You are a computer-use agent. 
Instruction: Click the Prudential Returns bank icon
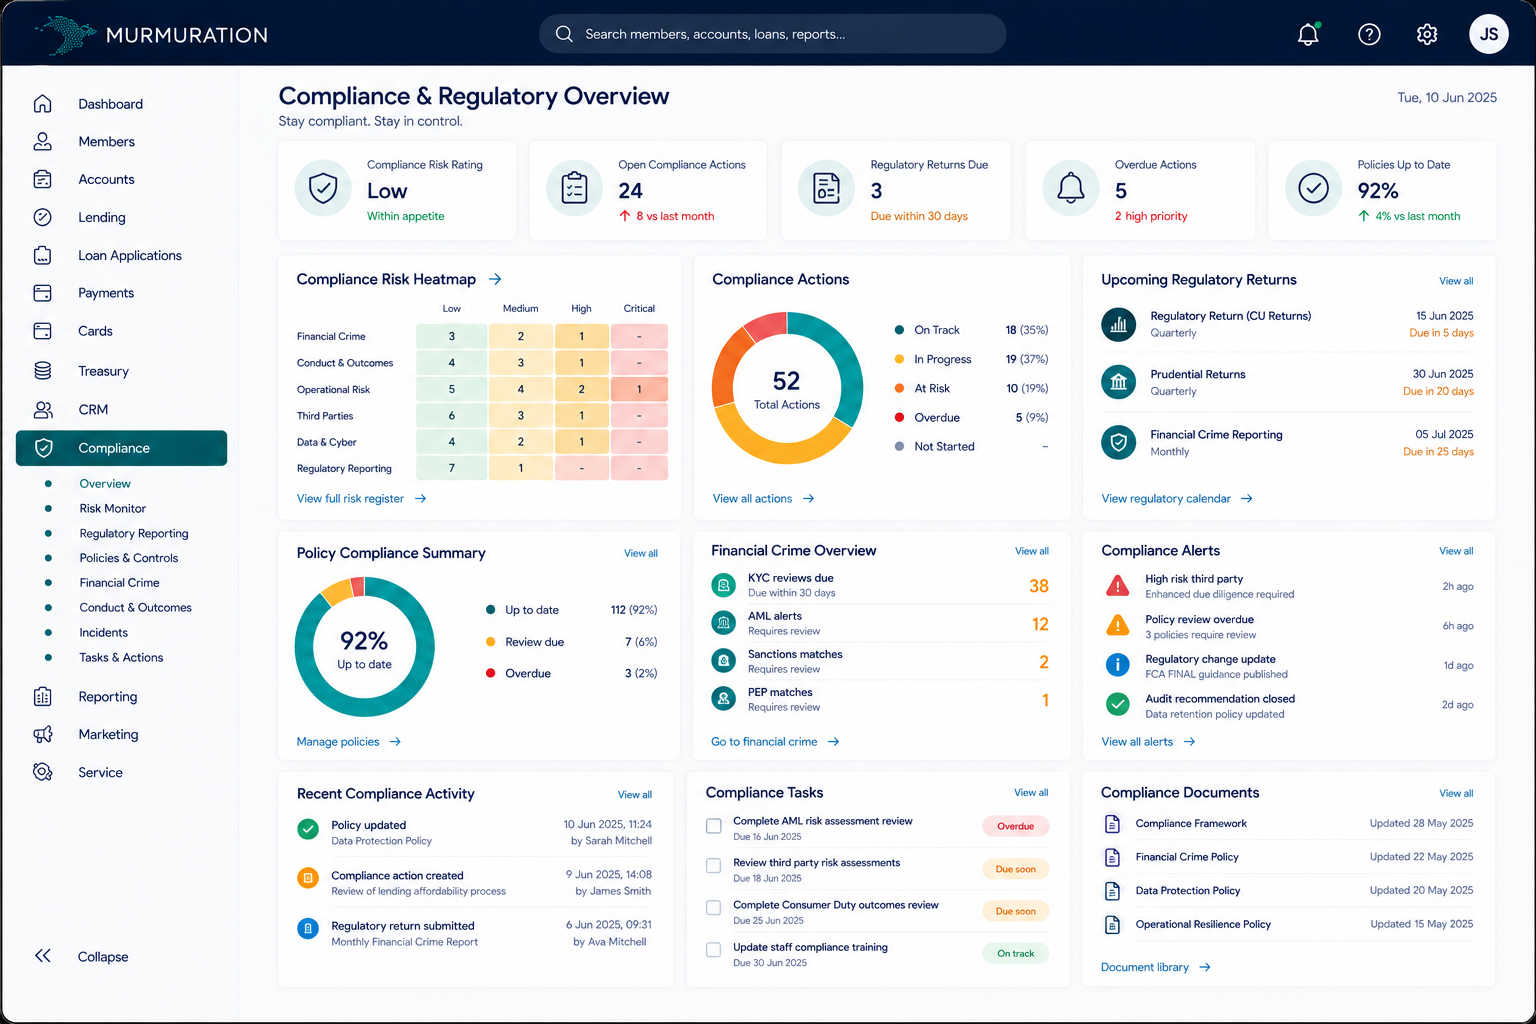[1118, 382]
